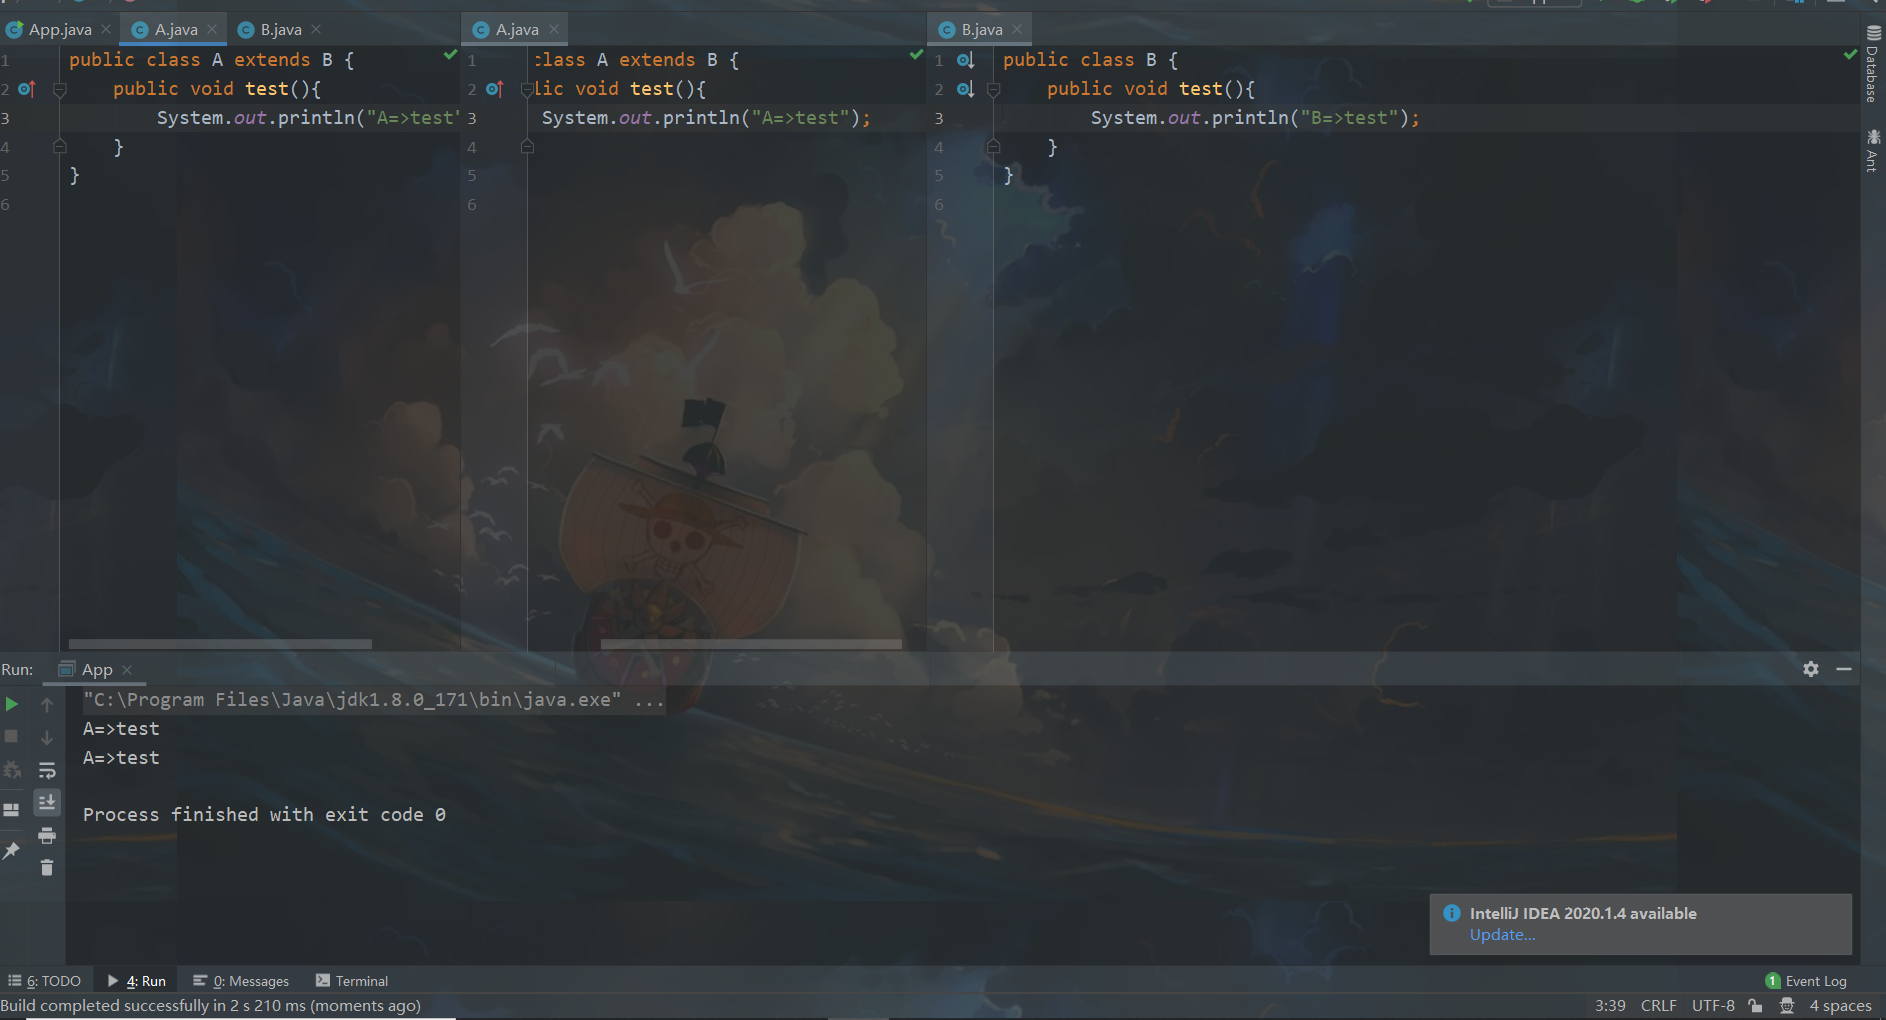Close App.java tab
Image resolution: width=1886 pixels, height=1020 pixels.
(106, 30)
